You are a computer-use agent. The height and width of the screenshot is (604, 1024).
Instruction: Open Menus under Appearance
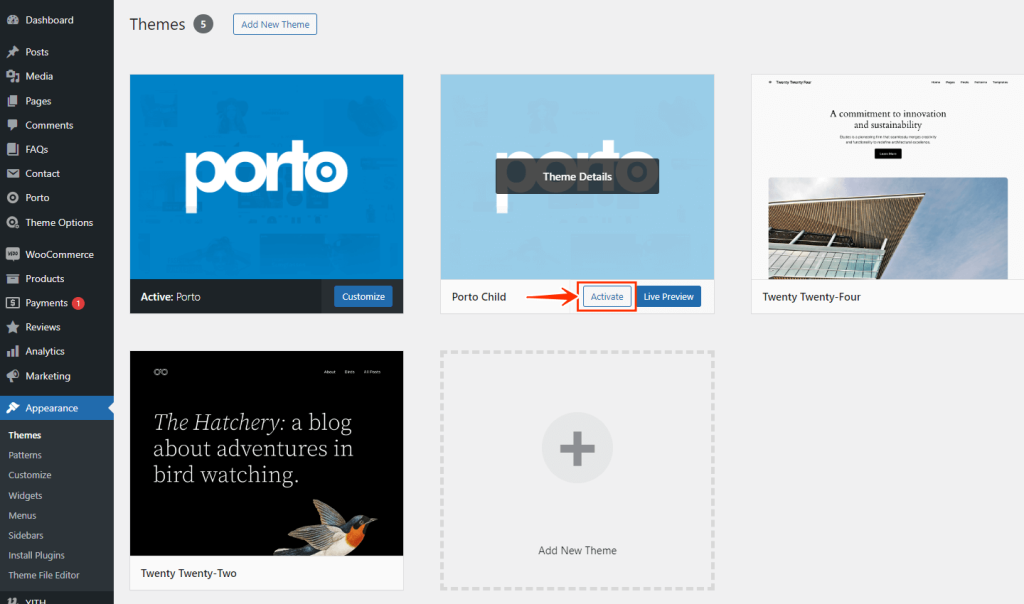coord(22,515)
